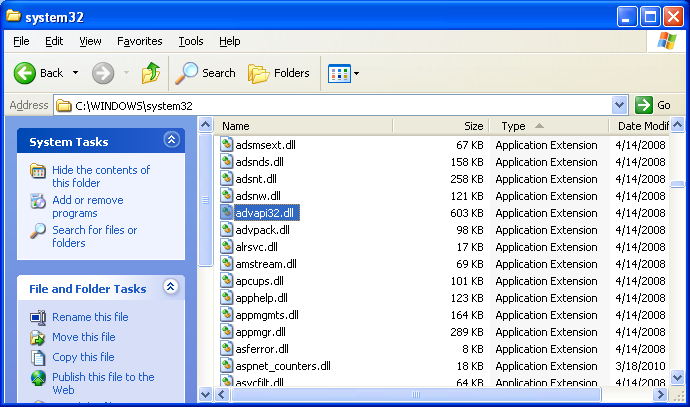
Task: Click the Rename this file icon
Action: tap(38, 317)
